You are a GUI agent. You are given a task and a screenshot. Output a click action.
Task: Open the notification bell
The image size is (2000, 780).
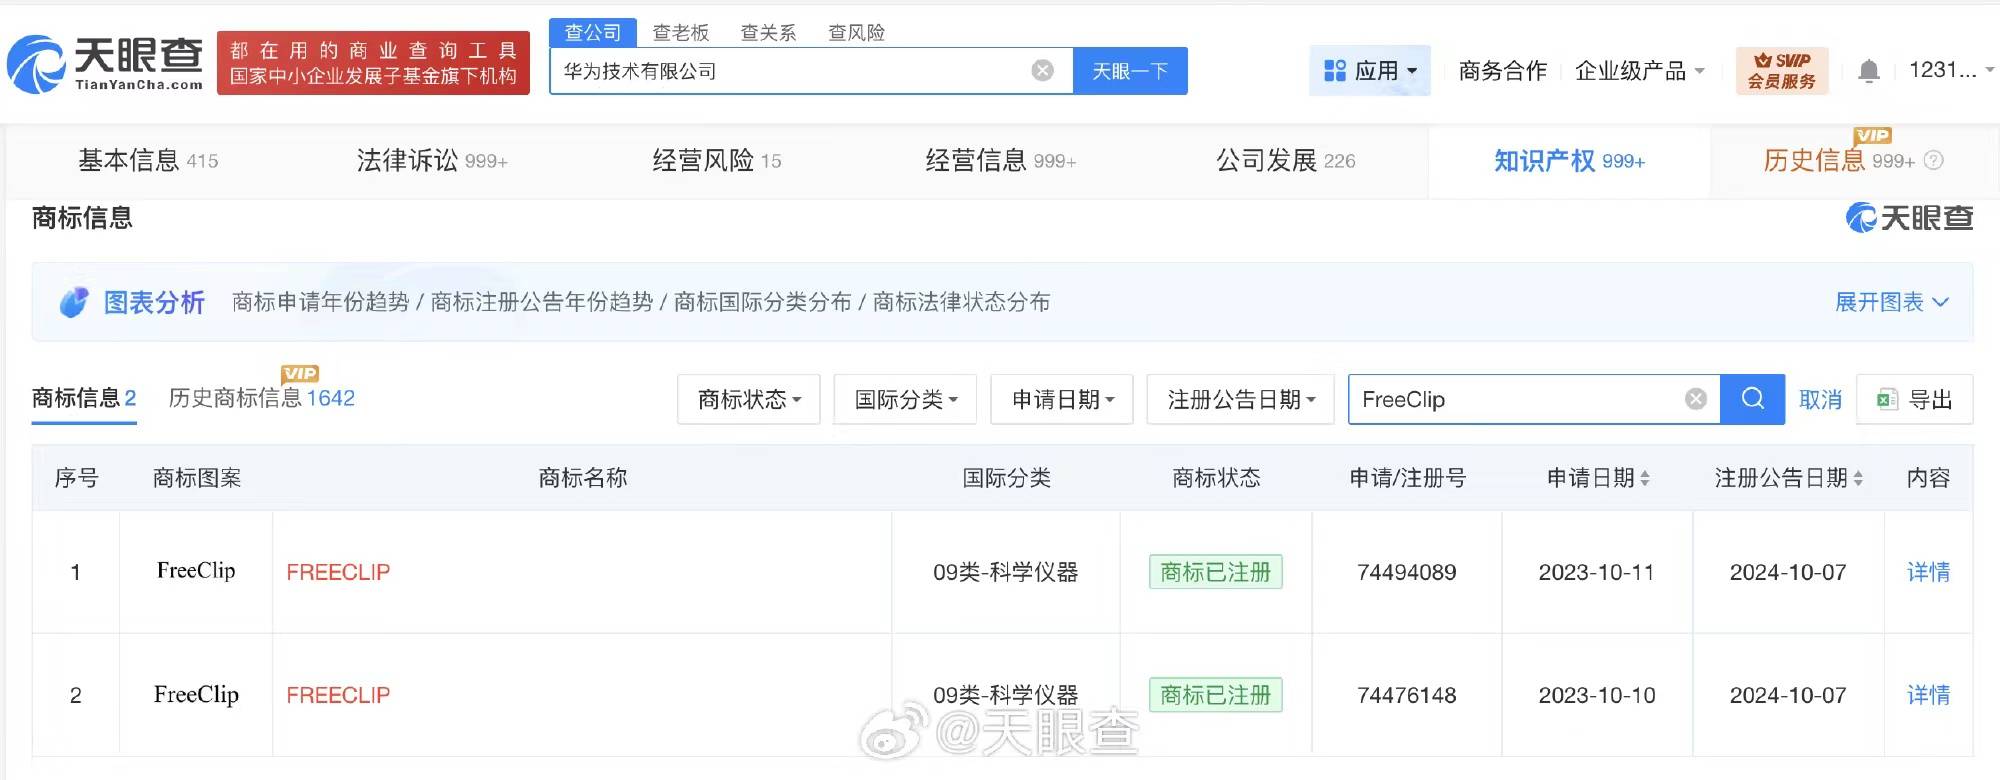pyautogui.click(x=1868, y=71)
